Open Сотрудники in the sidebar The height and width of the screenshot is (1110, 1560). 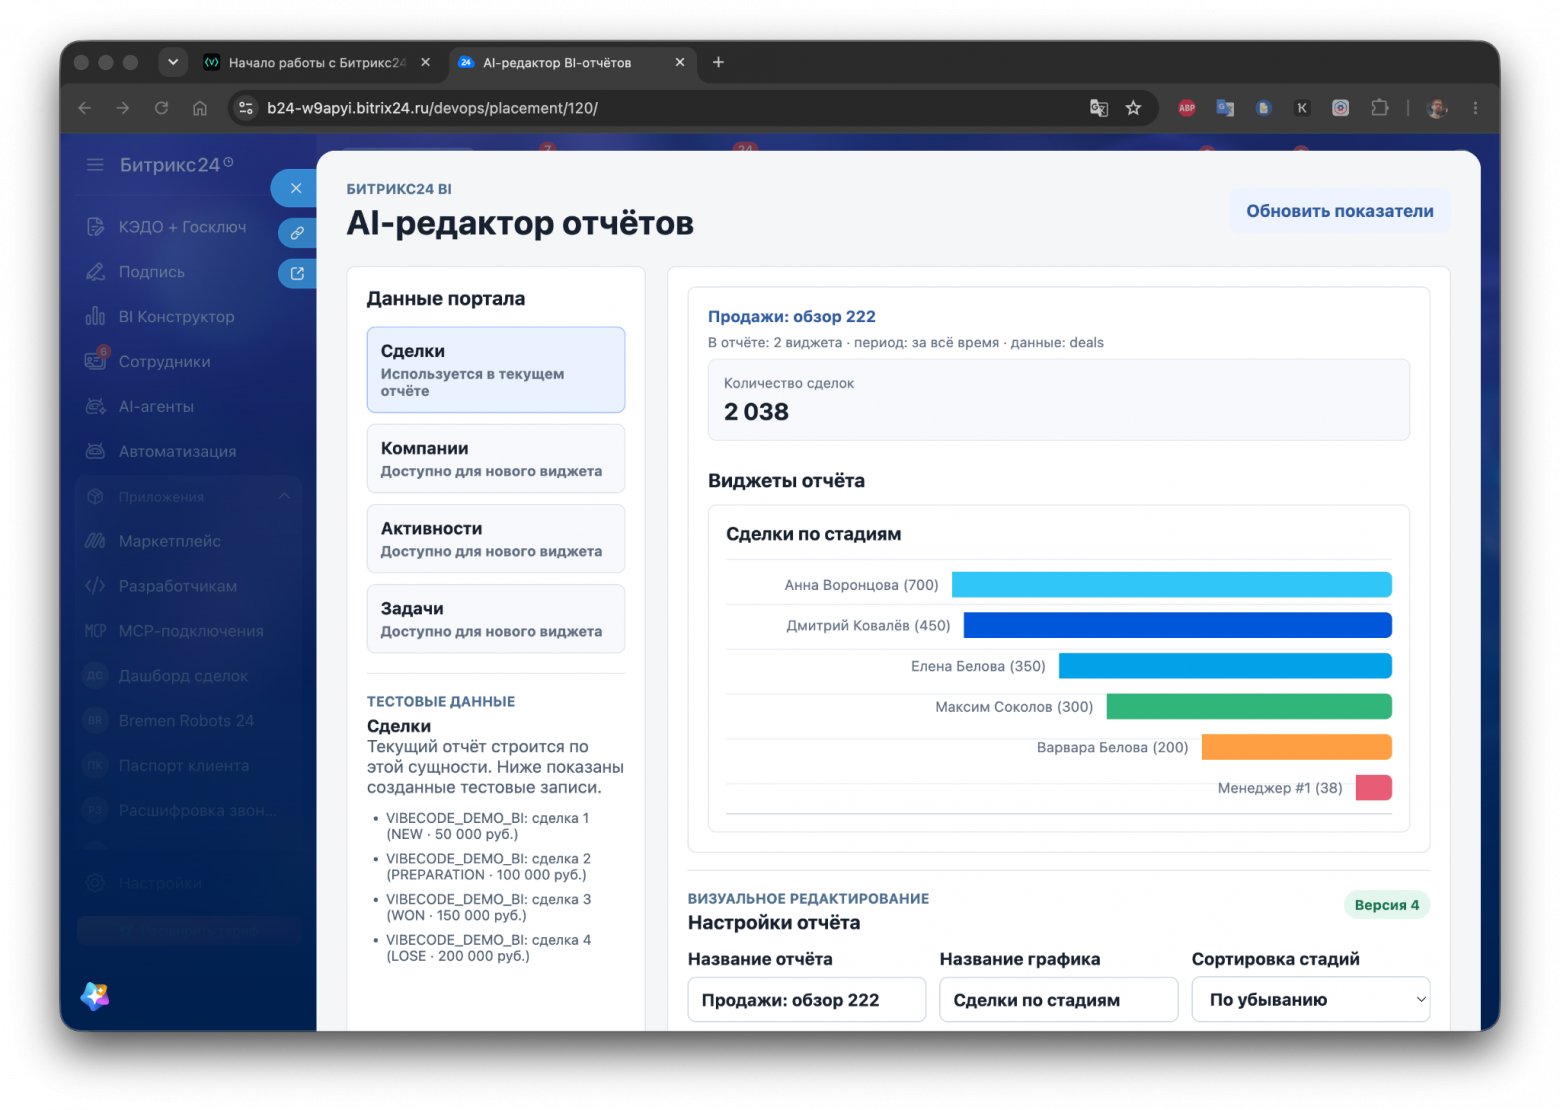click(164, 362)
